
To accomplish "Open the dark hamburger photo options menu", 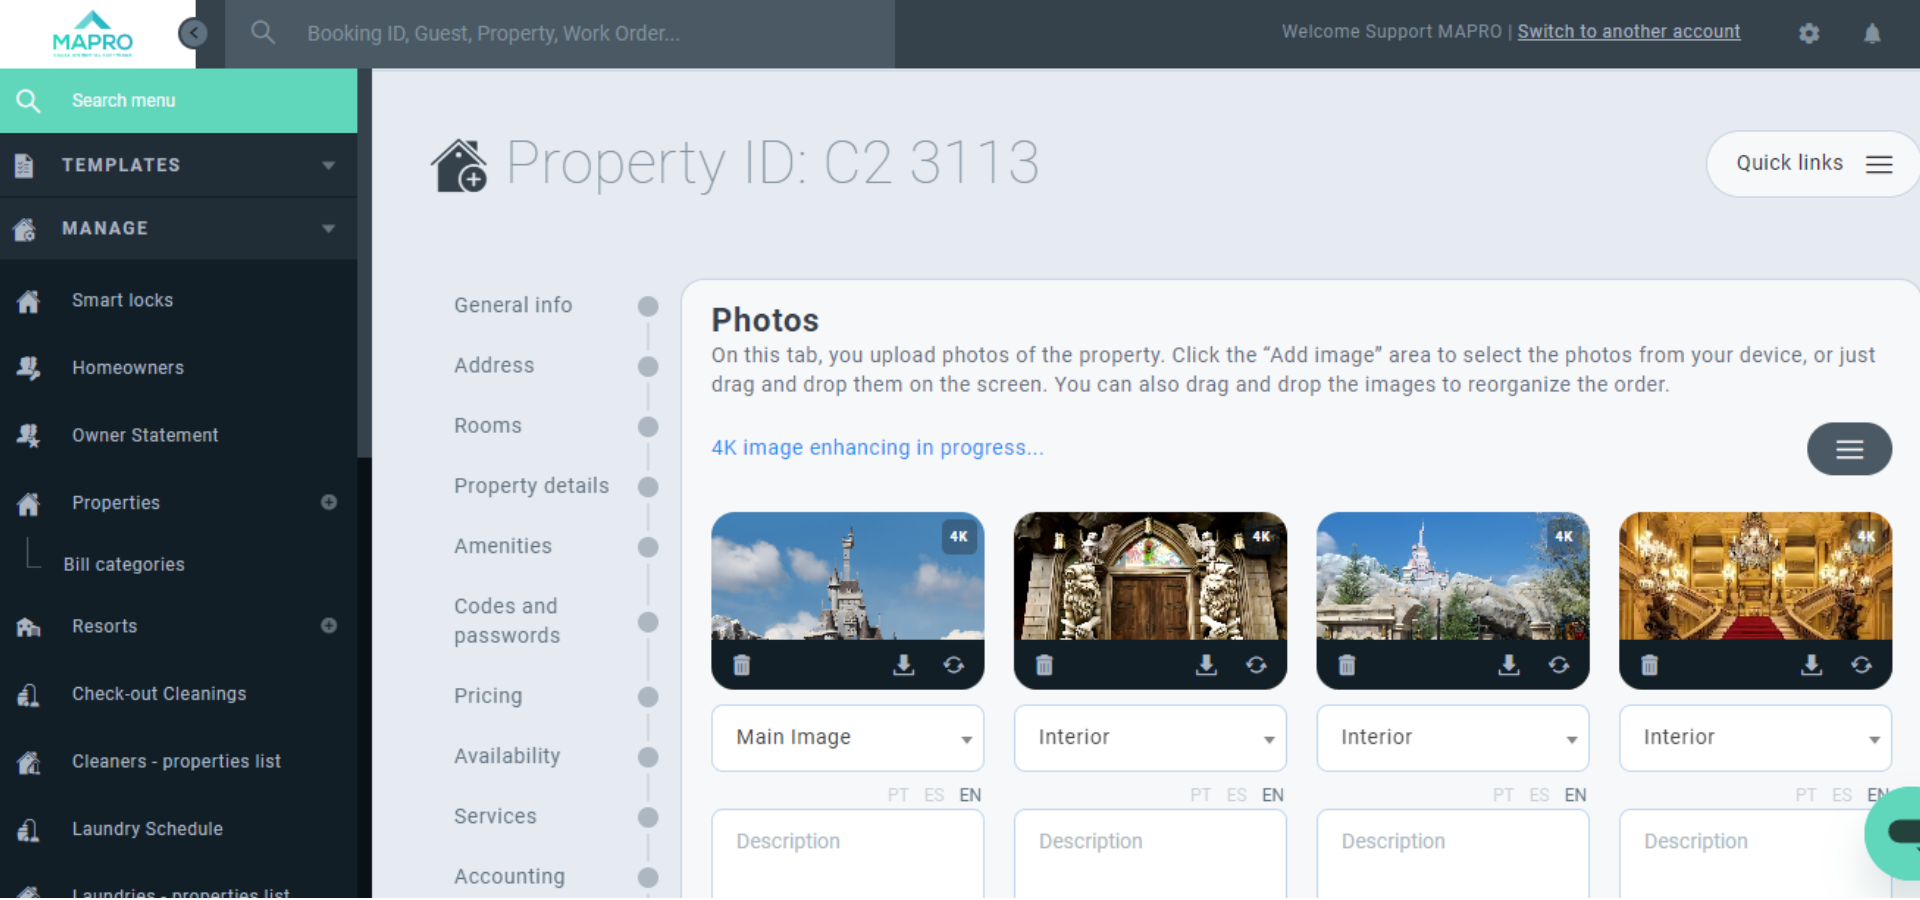I will [x=1848, y=449].
